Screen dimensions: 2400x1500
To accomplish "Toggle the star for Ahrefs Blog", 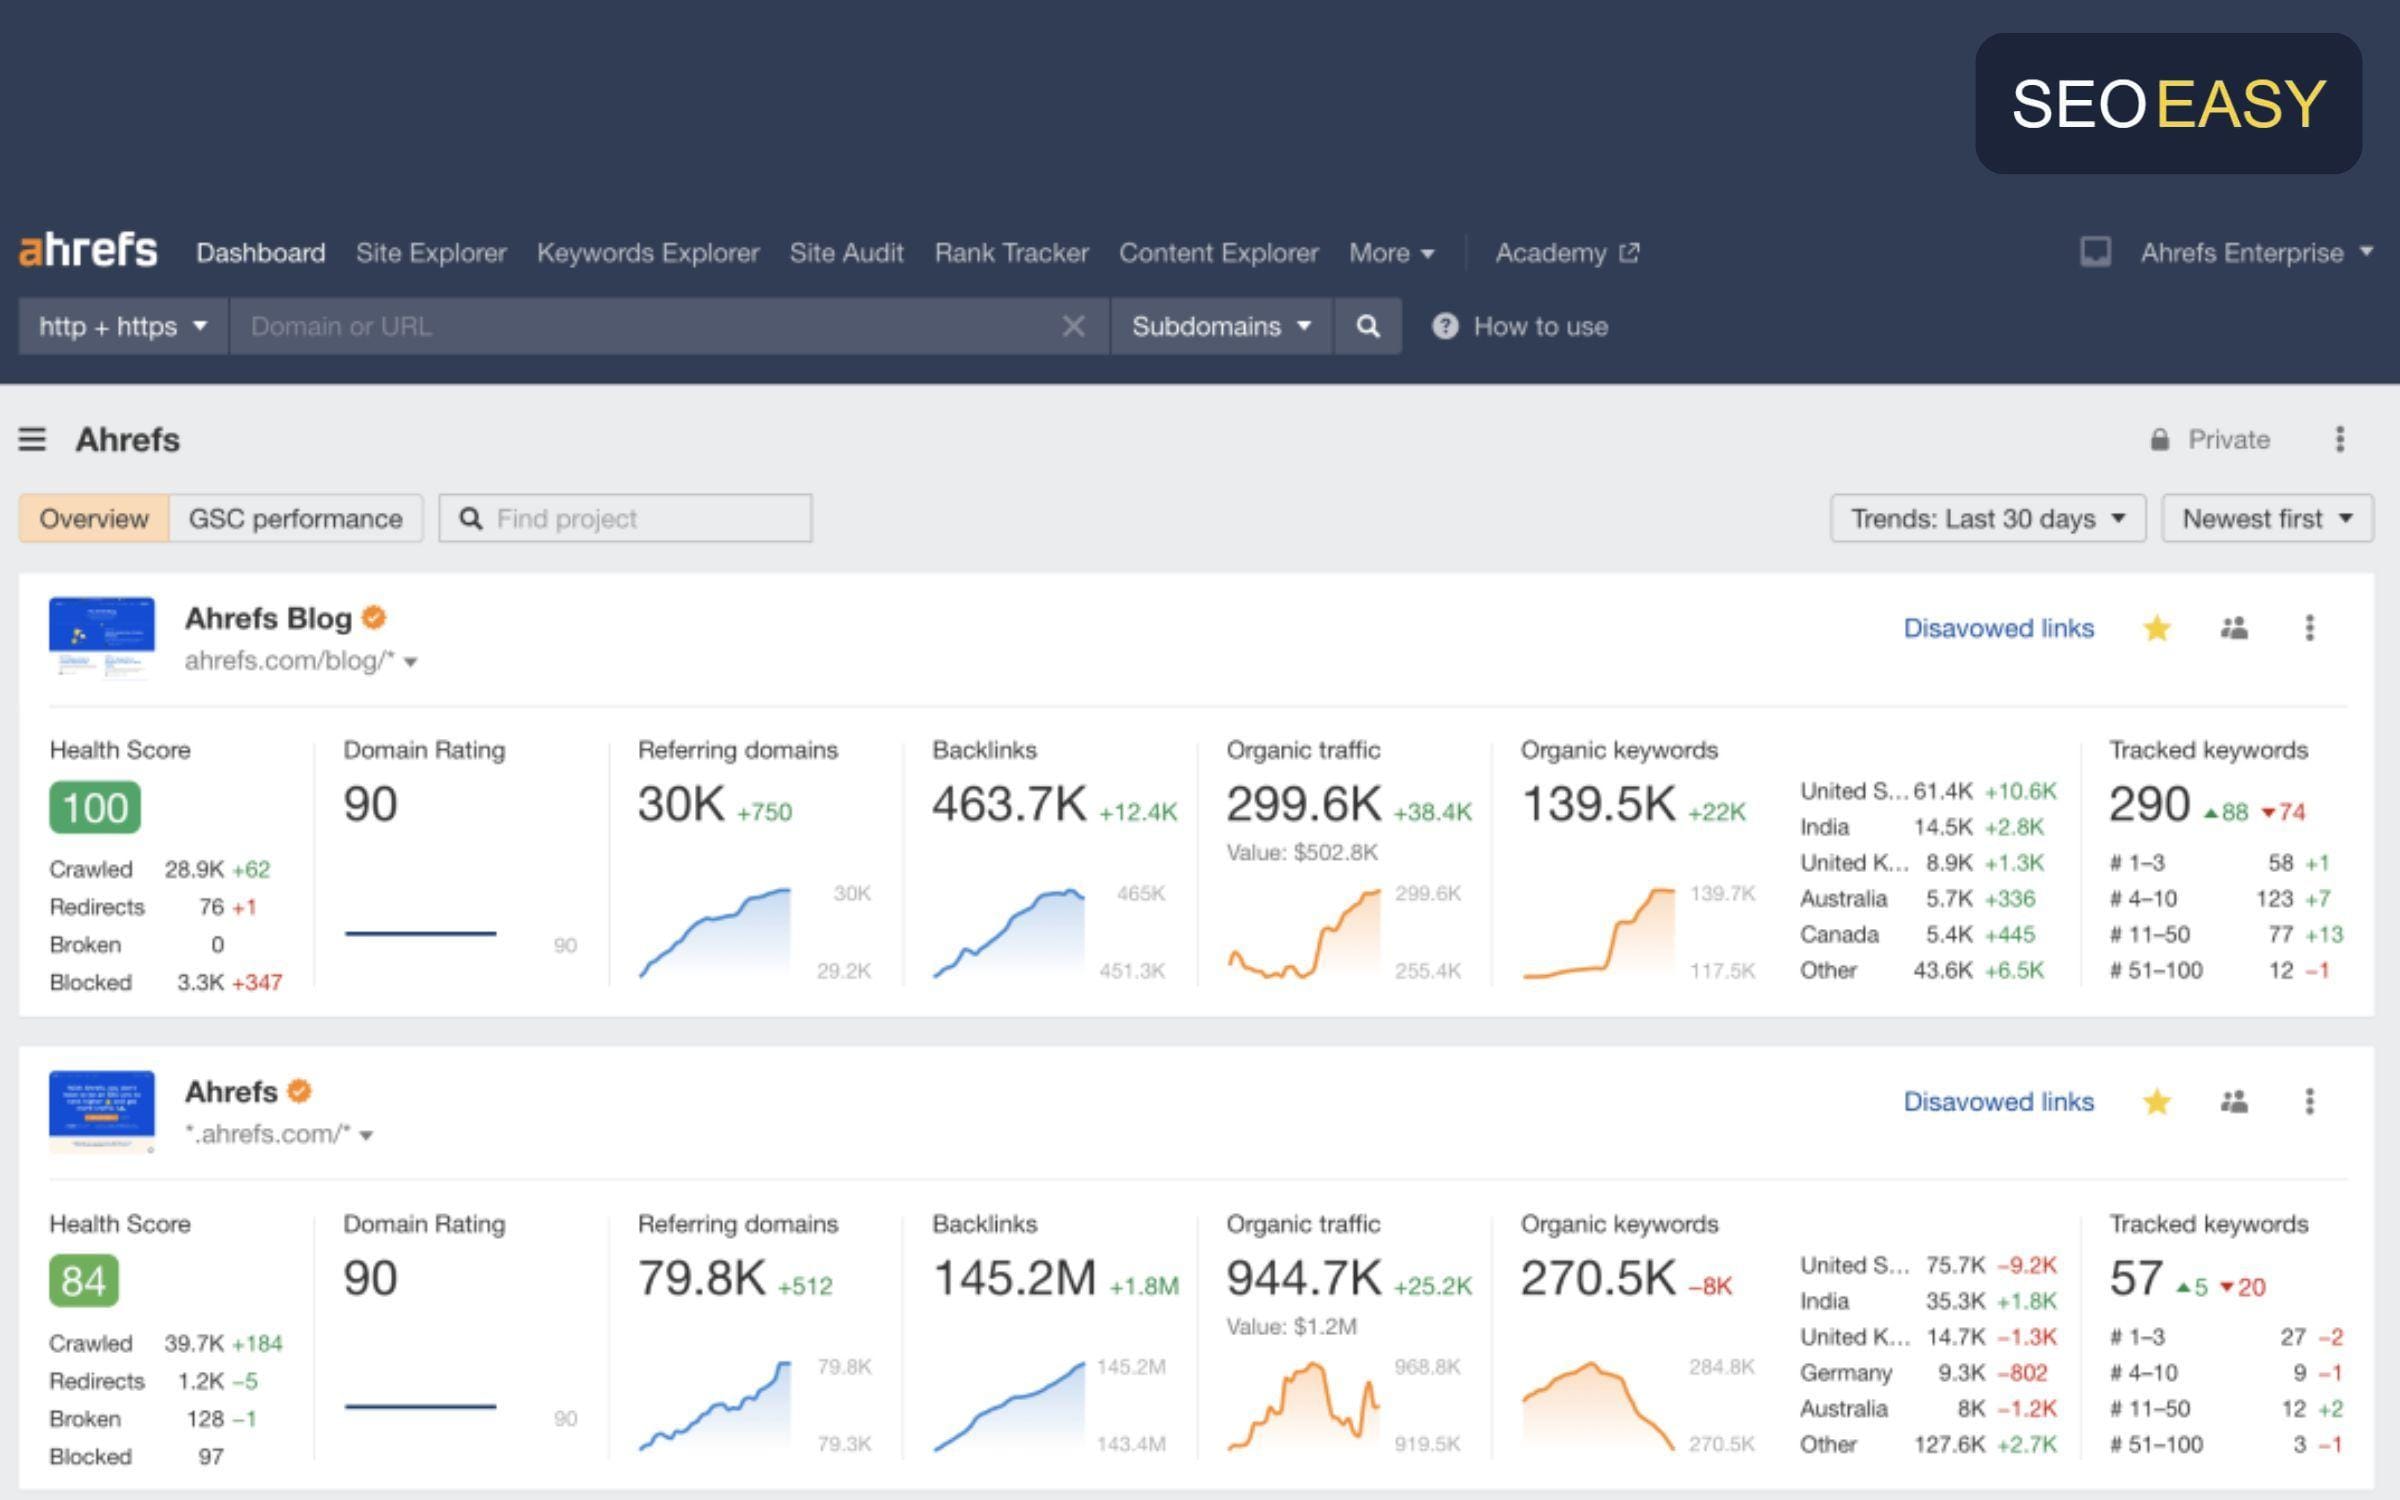I will 2157,628.
